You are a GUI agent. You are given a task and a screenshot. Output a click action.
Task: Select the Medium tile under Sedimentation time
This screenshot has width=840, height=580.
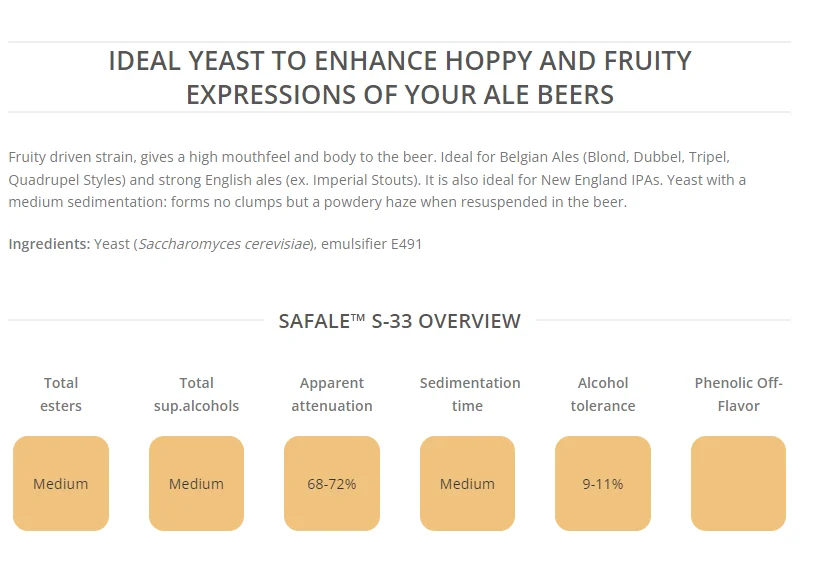pyautogui.click(x=467, y=484)
